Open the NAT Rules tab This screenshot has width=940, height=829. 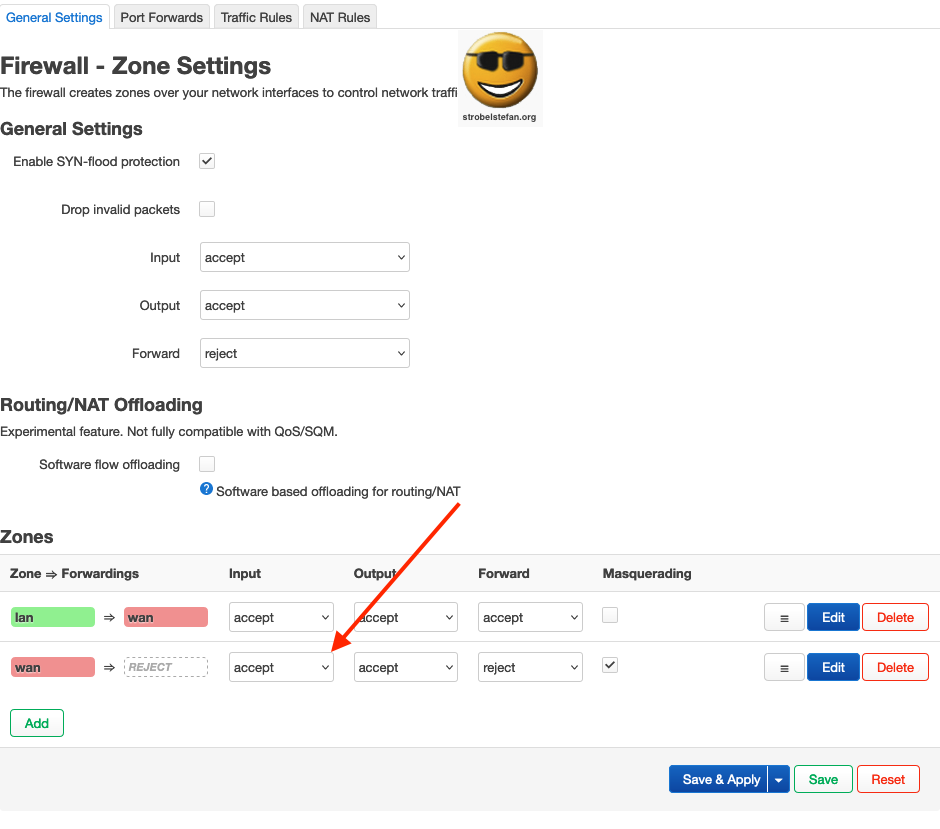[340, 17]
